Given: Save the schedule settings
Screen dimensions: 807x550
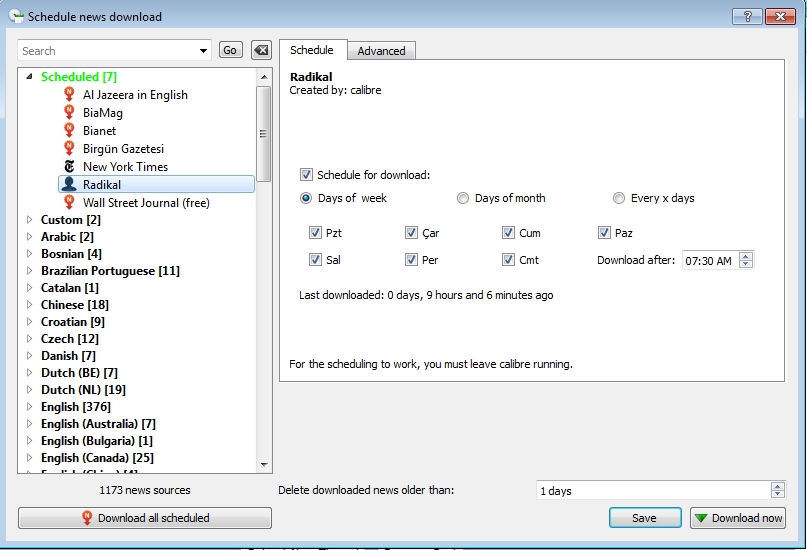Looking at the screenshot, I should click(645, 518).
